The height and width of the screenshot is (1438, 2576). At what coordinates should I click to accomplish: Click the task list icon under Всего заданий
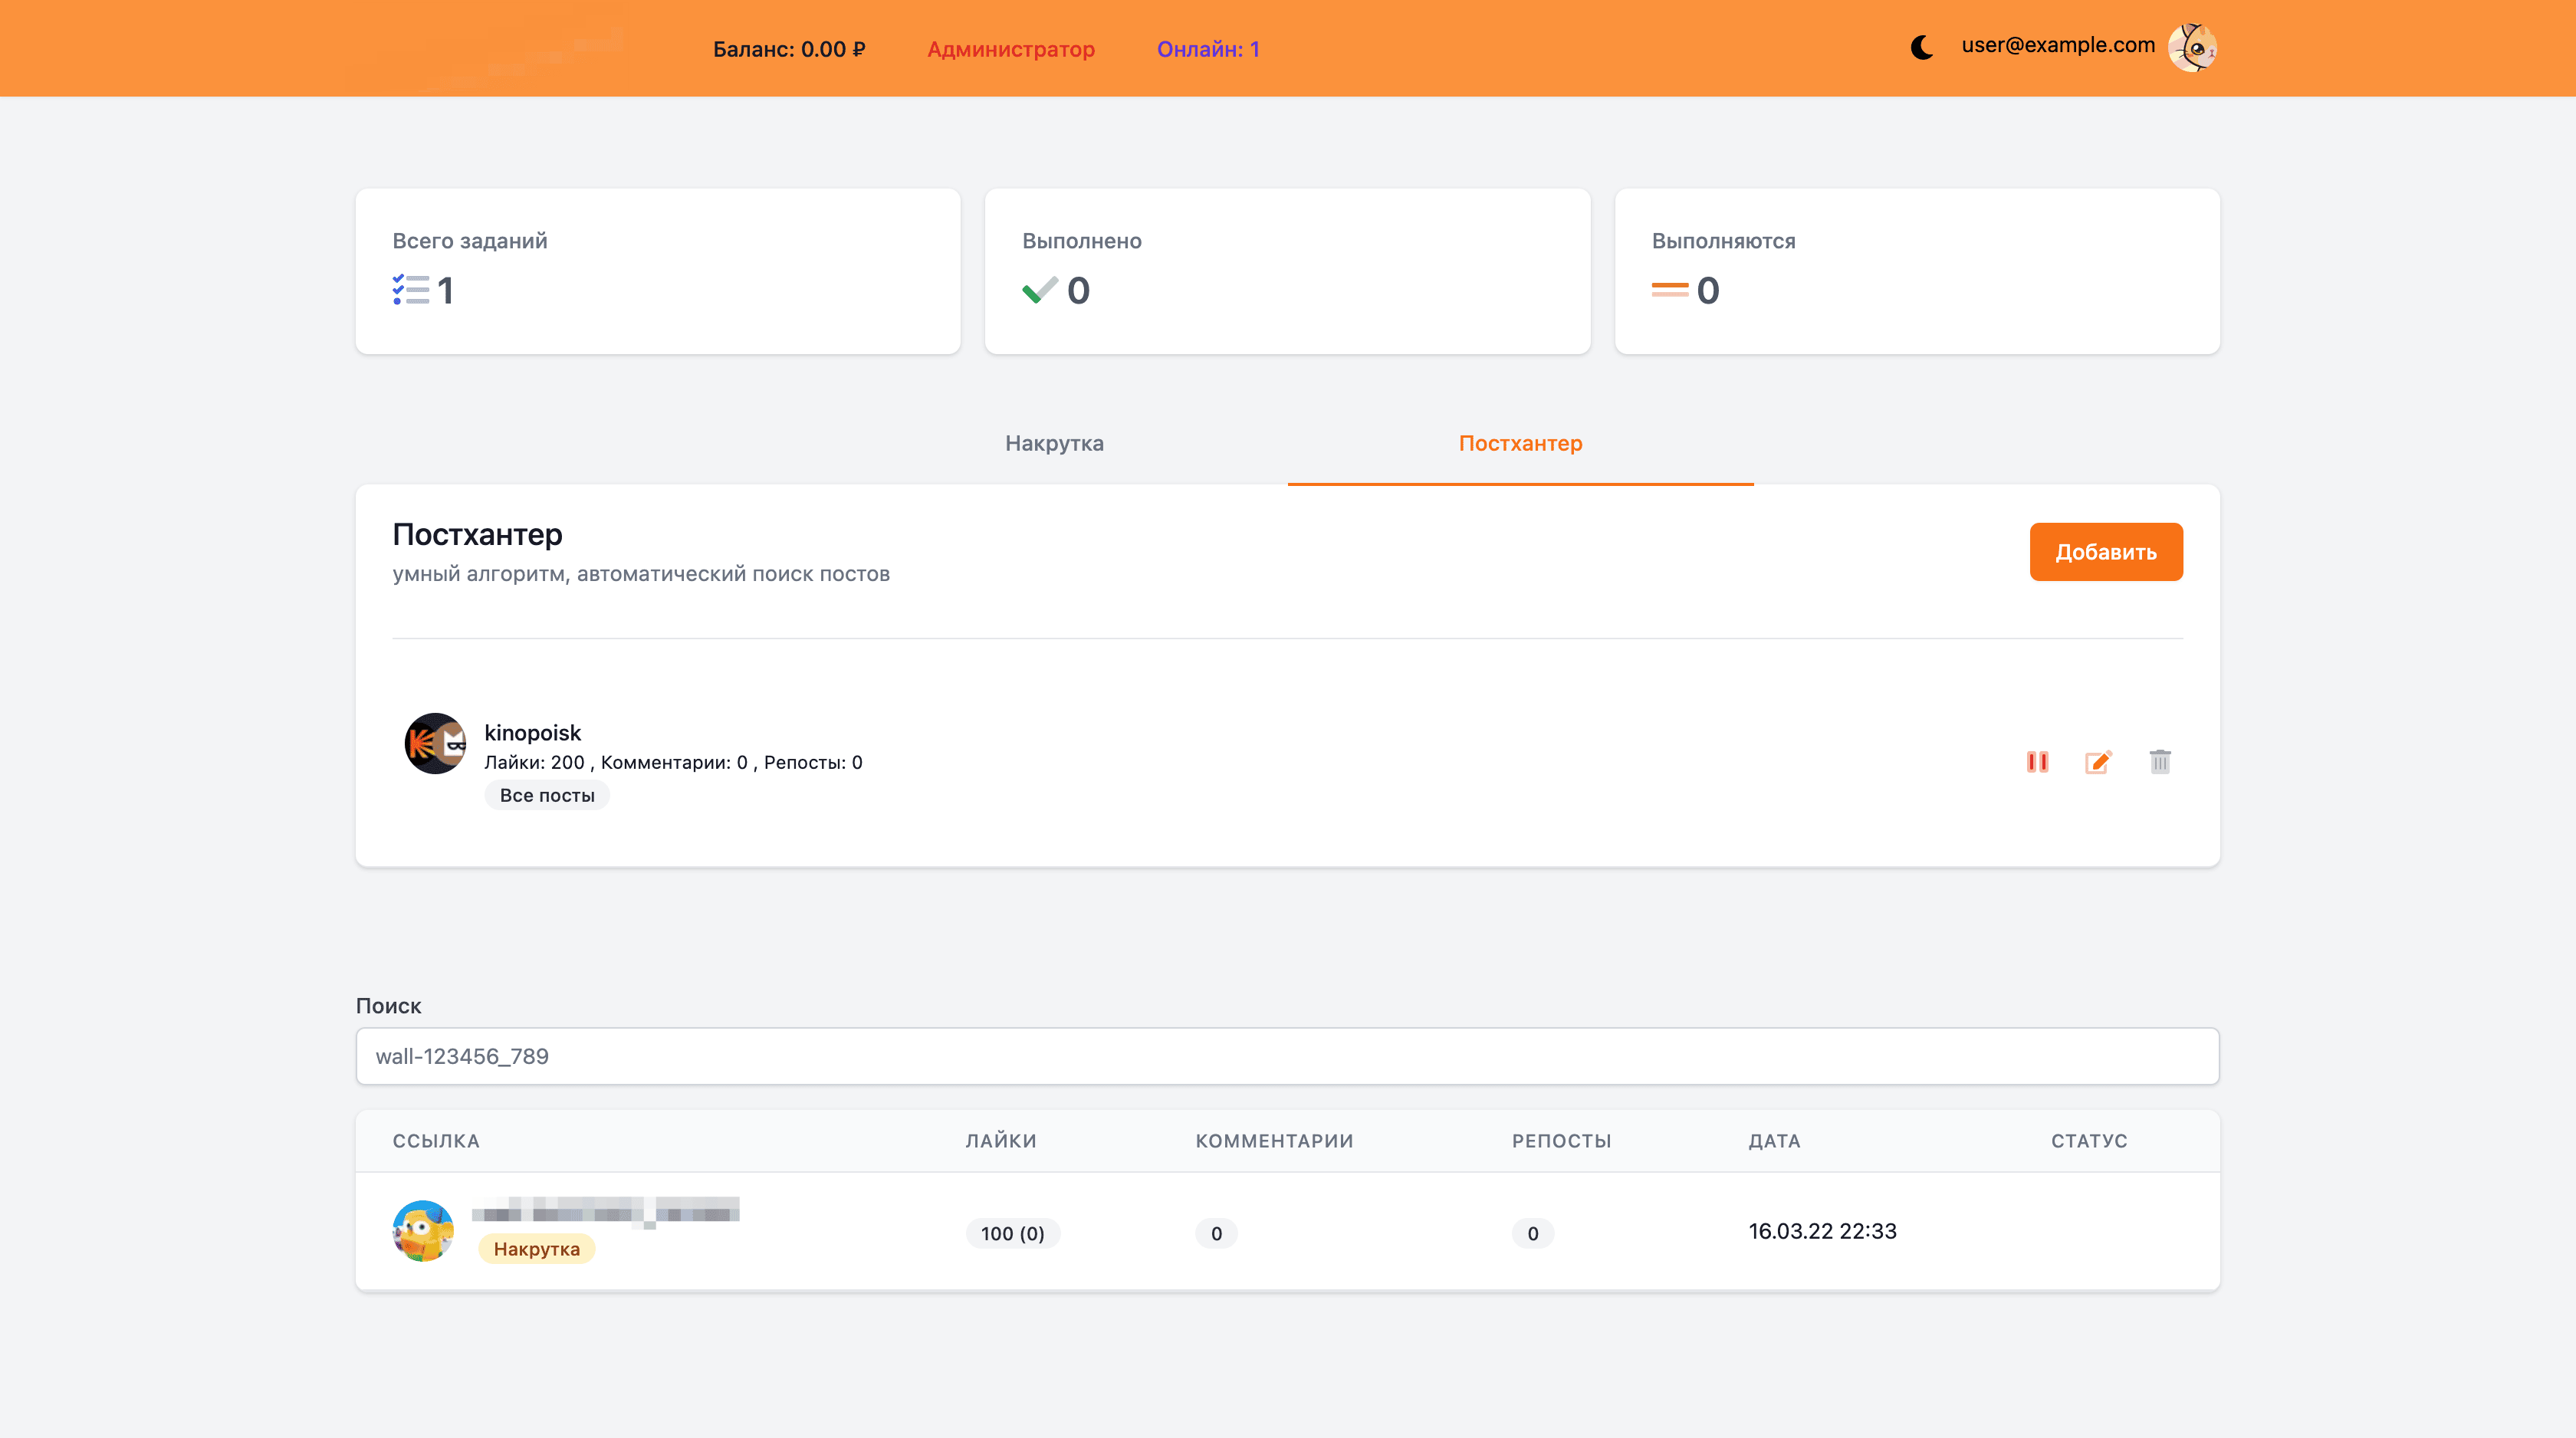pyautogui.click(x=410, y=290)
